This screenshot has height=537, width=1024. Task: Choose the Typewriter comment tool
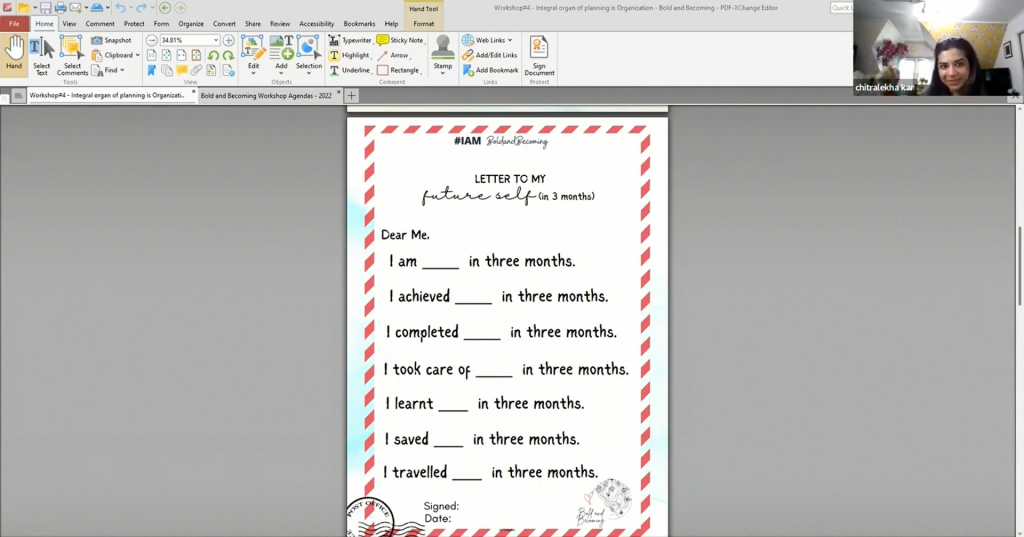coord(350,40)
